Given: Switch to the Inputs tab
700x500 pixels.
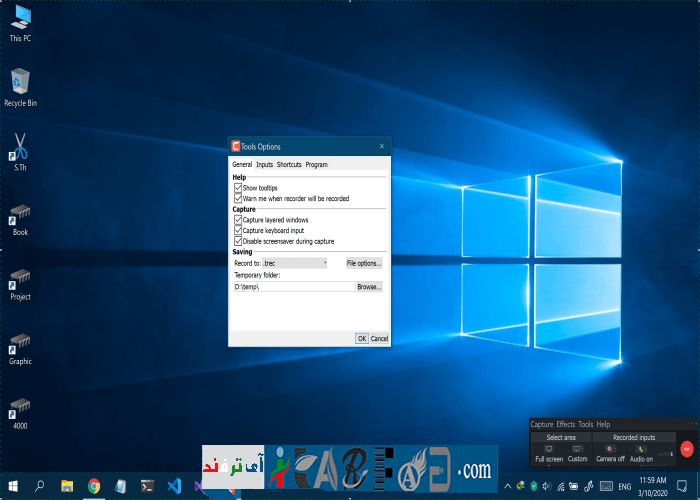Looking at the screenshot, I should pyautogui.click(x=264, y=165).
